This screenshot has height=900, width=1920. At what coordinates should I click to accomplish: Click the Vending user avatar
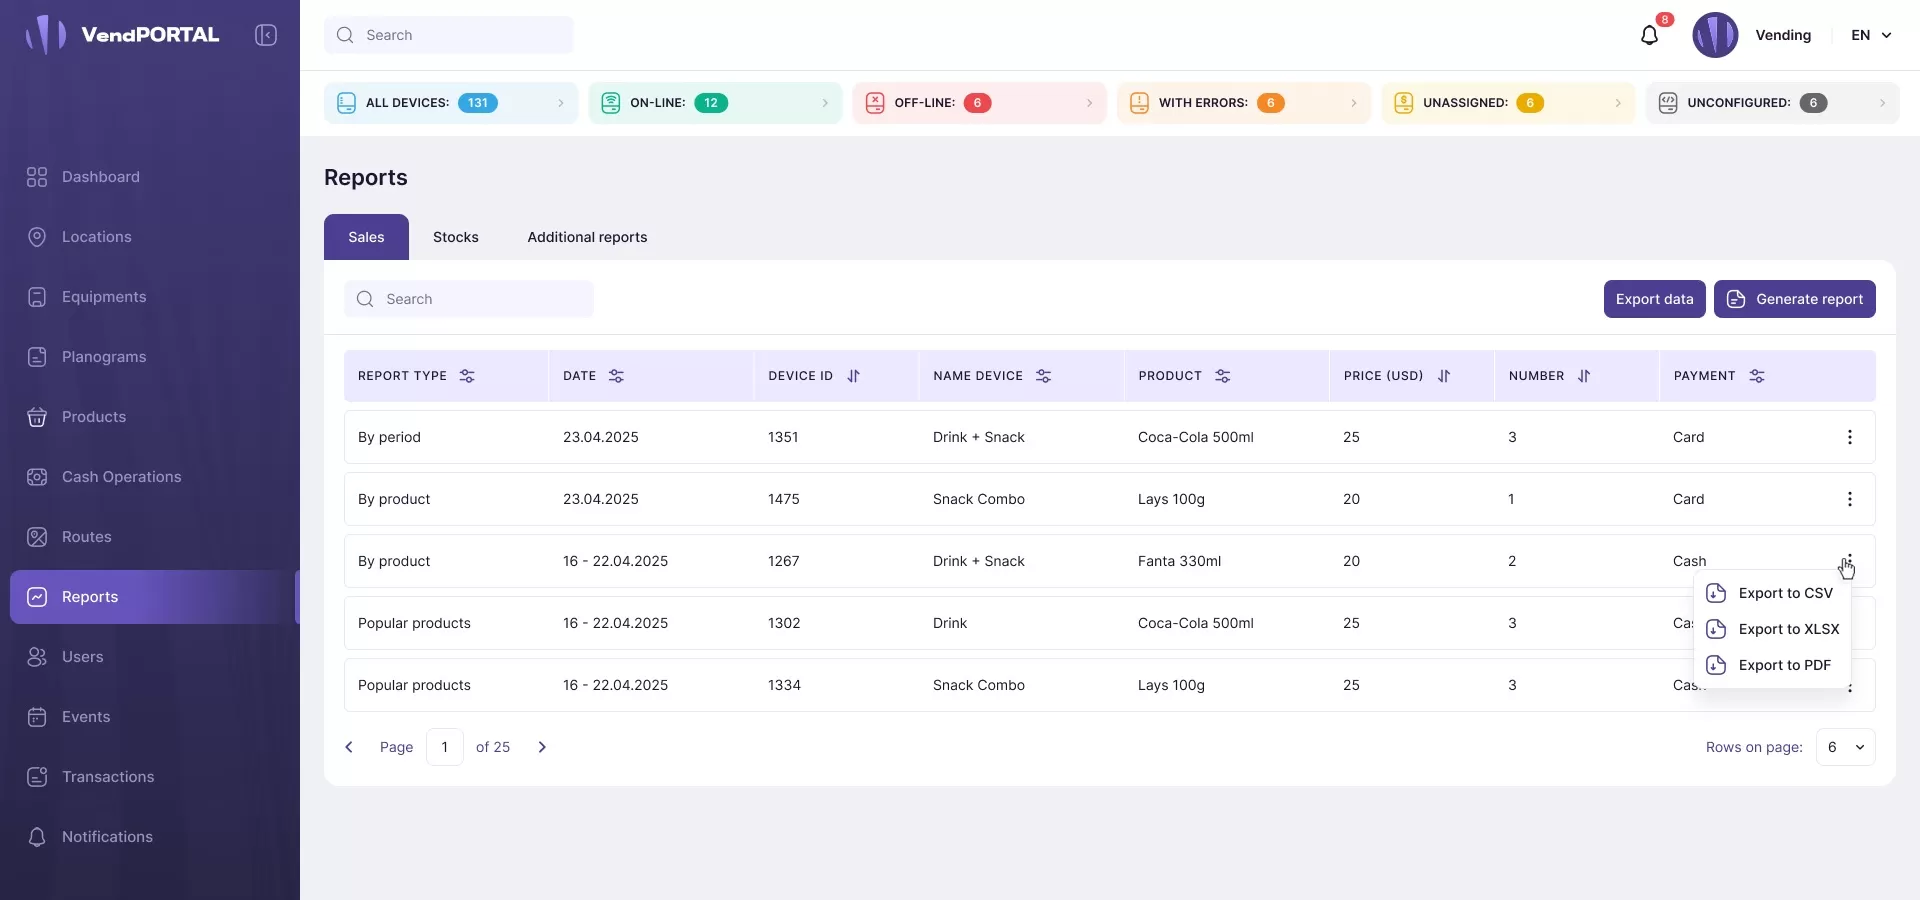(x=1715, y=35)
